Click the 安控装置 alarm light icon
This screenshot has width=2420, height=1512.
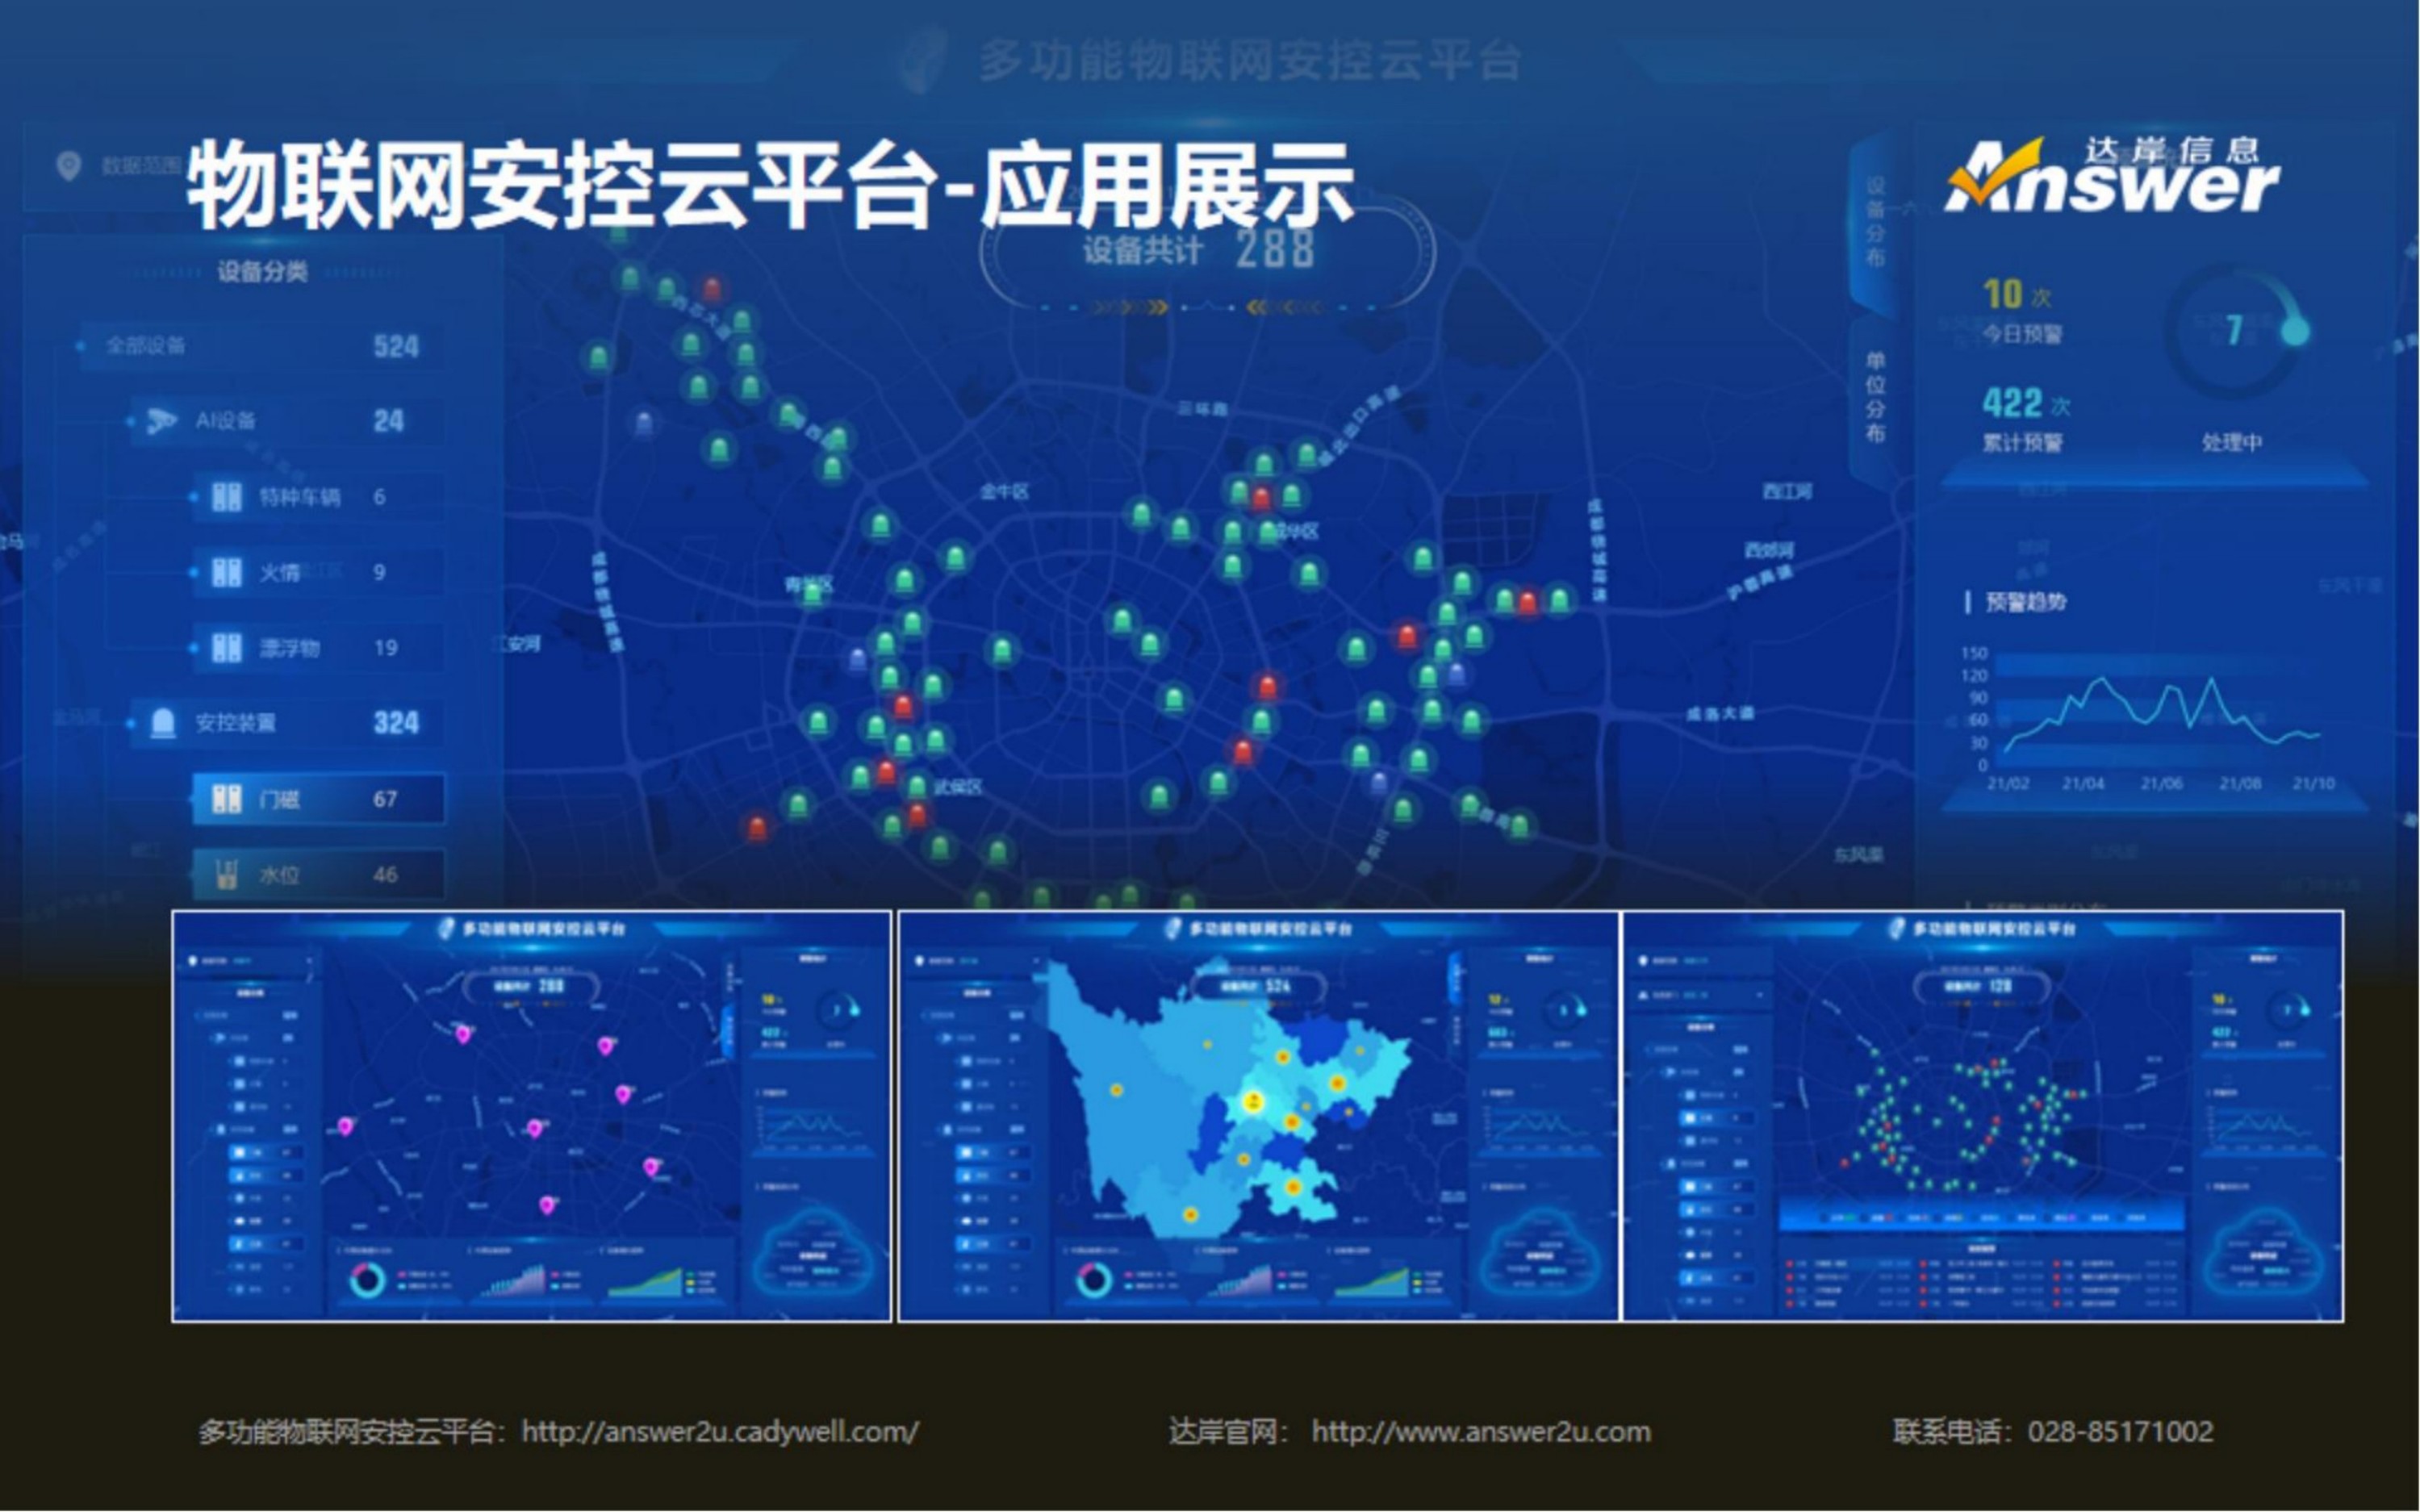162,722
